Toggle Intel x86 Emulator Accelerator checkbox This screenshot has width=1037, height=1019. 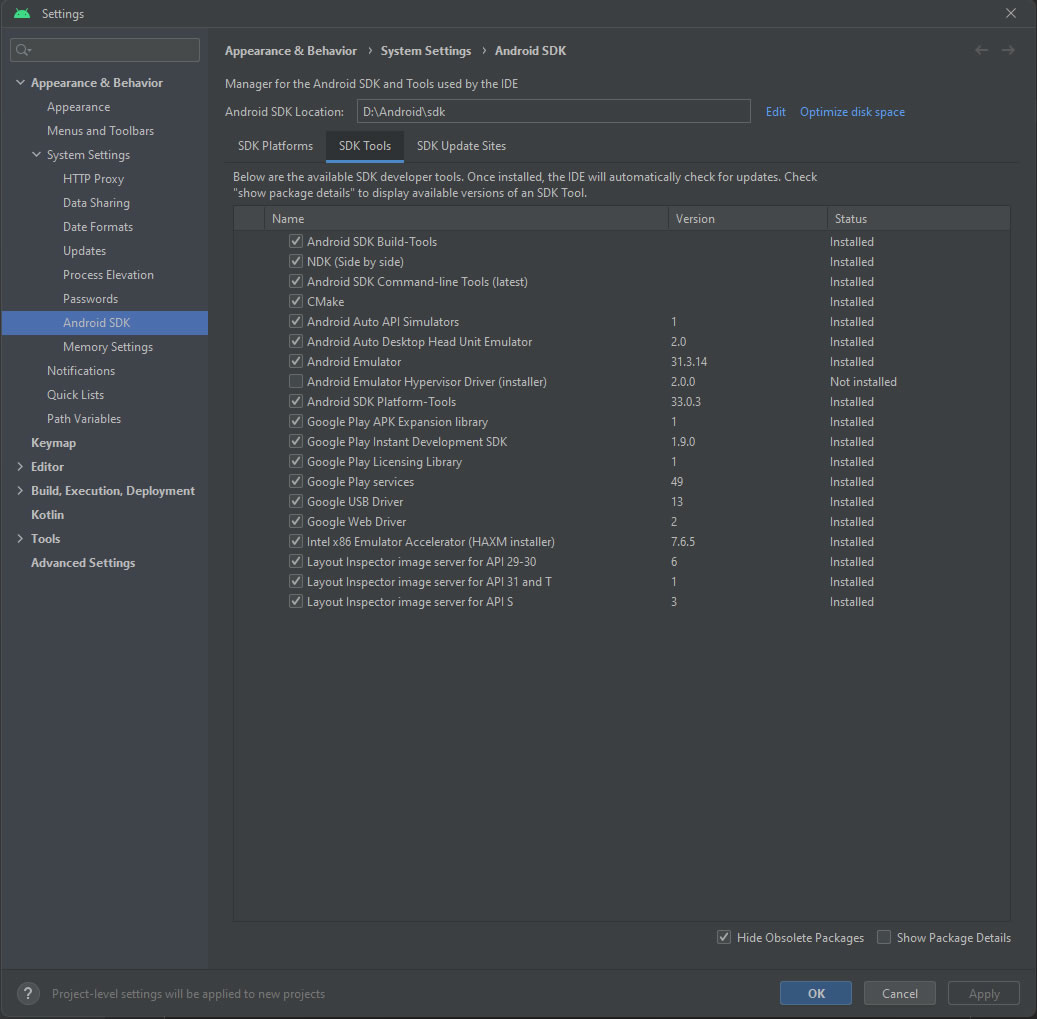[296, 541]
